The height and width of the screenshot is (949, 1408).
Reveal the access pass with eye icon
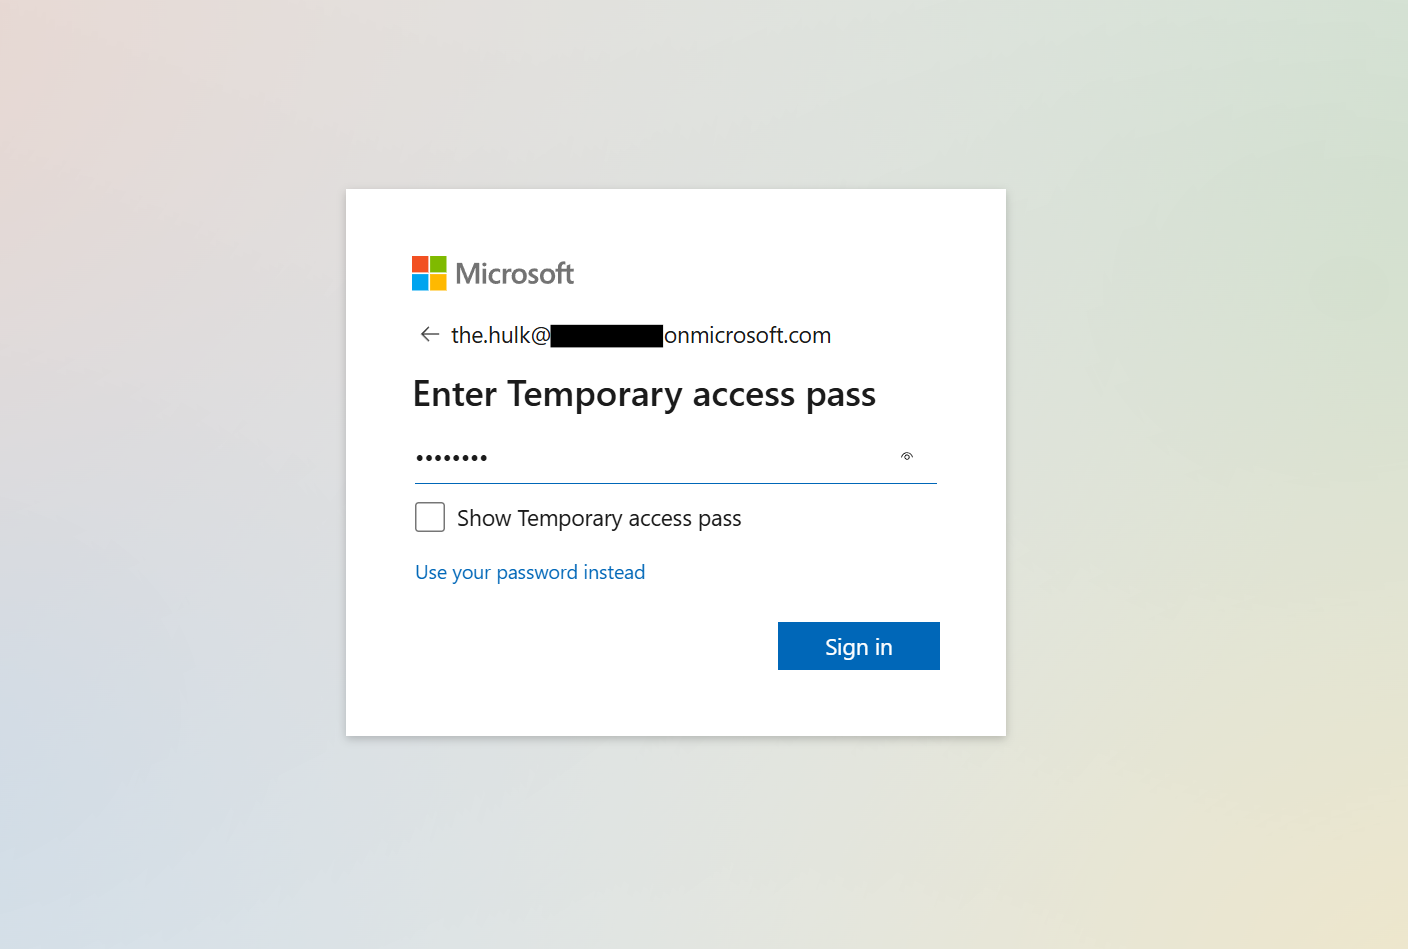tap(907, 456)
